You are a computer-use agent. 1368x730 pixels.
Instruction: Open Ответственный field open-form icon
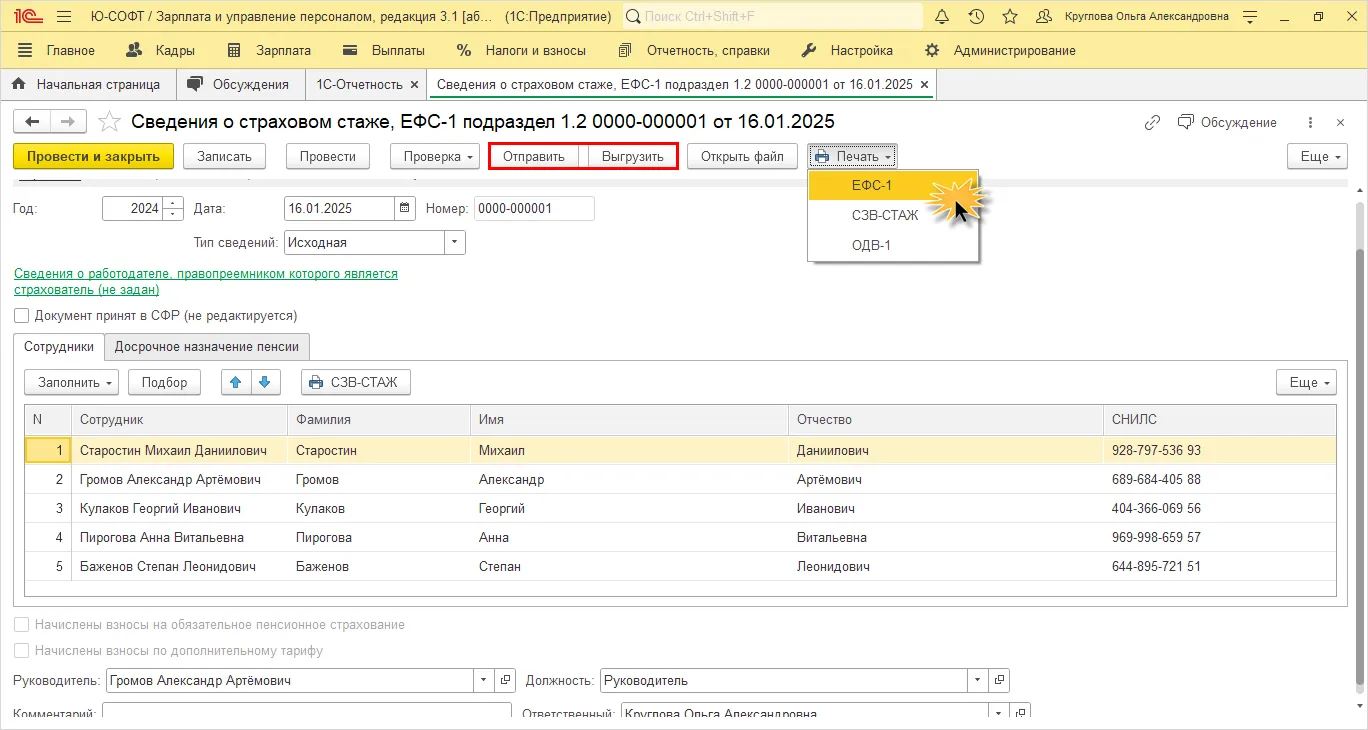tap(1018, 713)
